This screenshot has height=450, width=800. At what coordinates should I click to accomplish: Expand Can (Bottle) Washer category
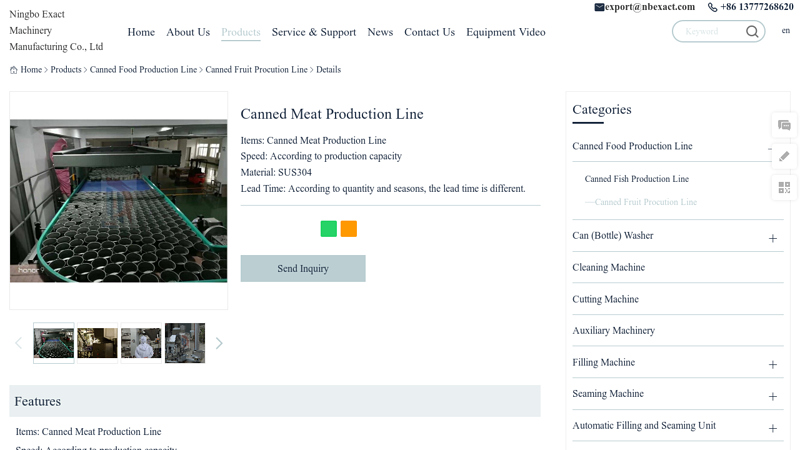pos(773,238)
